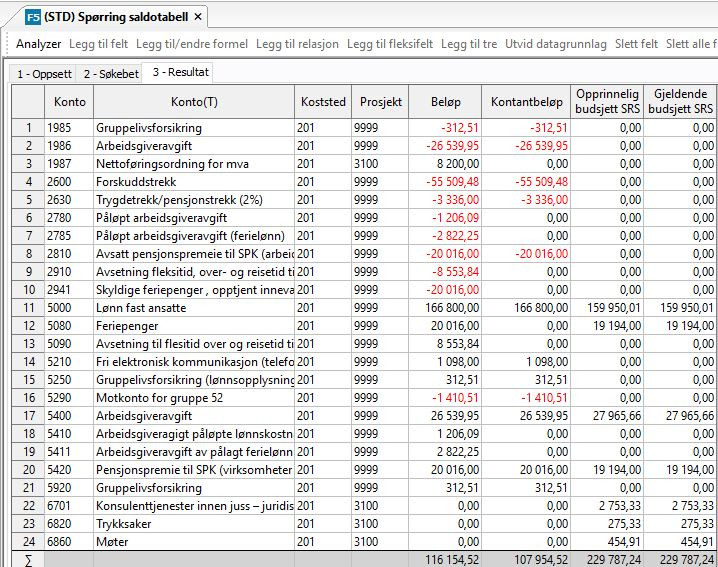This screenshot has height=567, width=718.
Task: Click Legg til tre
Action: click(469, 44)
